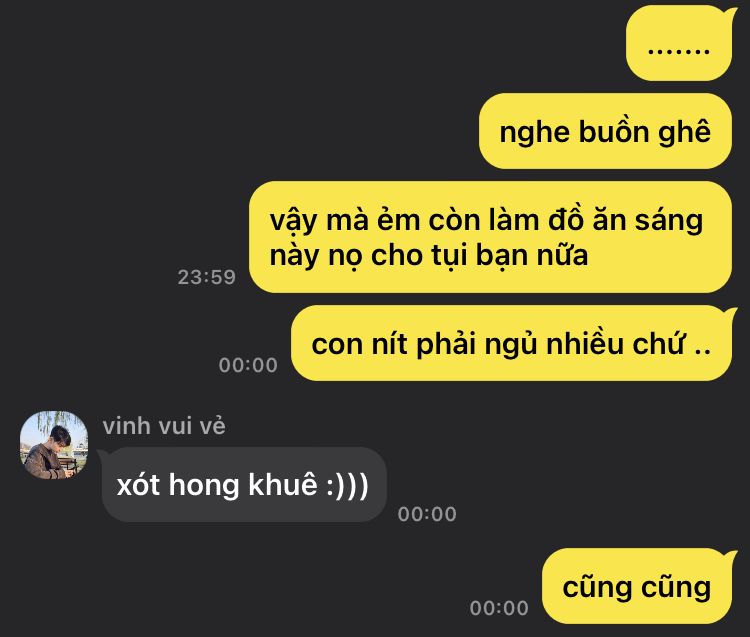Tap the 'con nít phải ngủ nhiều chứ' bubble
The image size is (750, 637).
pyautogui.click(x=512, y=343)
